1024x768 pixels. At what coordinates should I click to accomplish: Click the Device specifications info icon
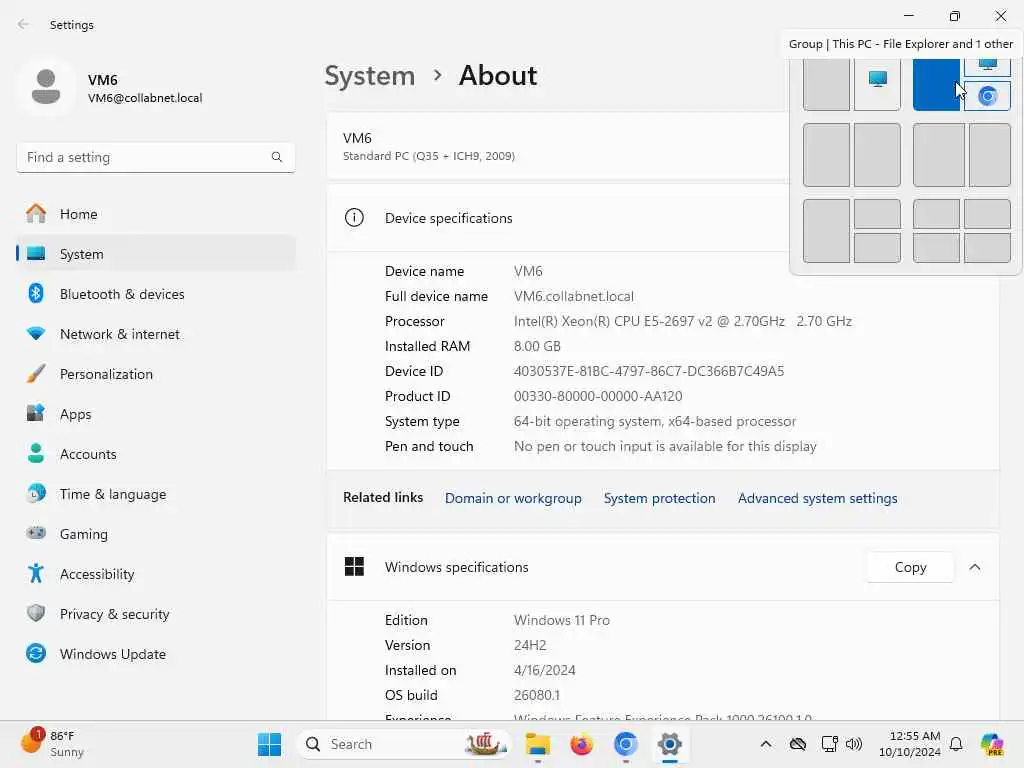coord(354,218)
